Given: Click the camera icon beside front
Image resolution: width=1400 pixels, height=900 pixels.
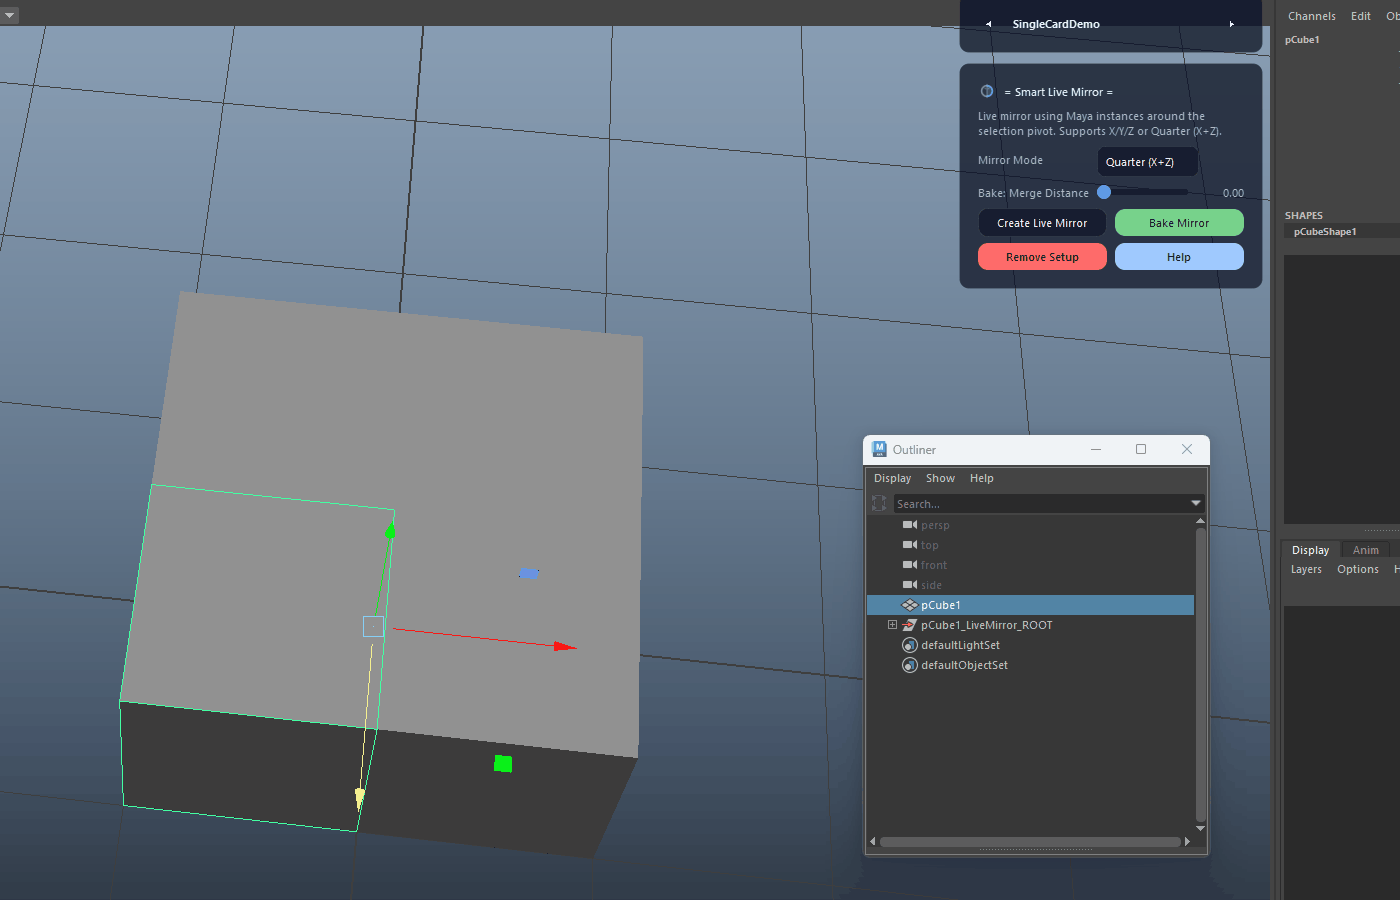Looking at the screenshot, I should [x=910, y=565].
